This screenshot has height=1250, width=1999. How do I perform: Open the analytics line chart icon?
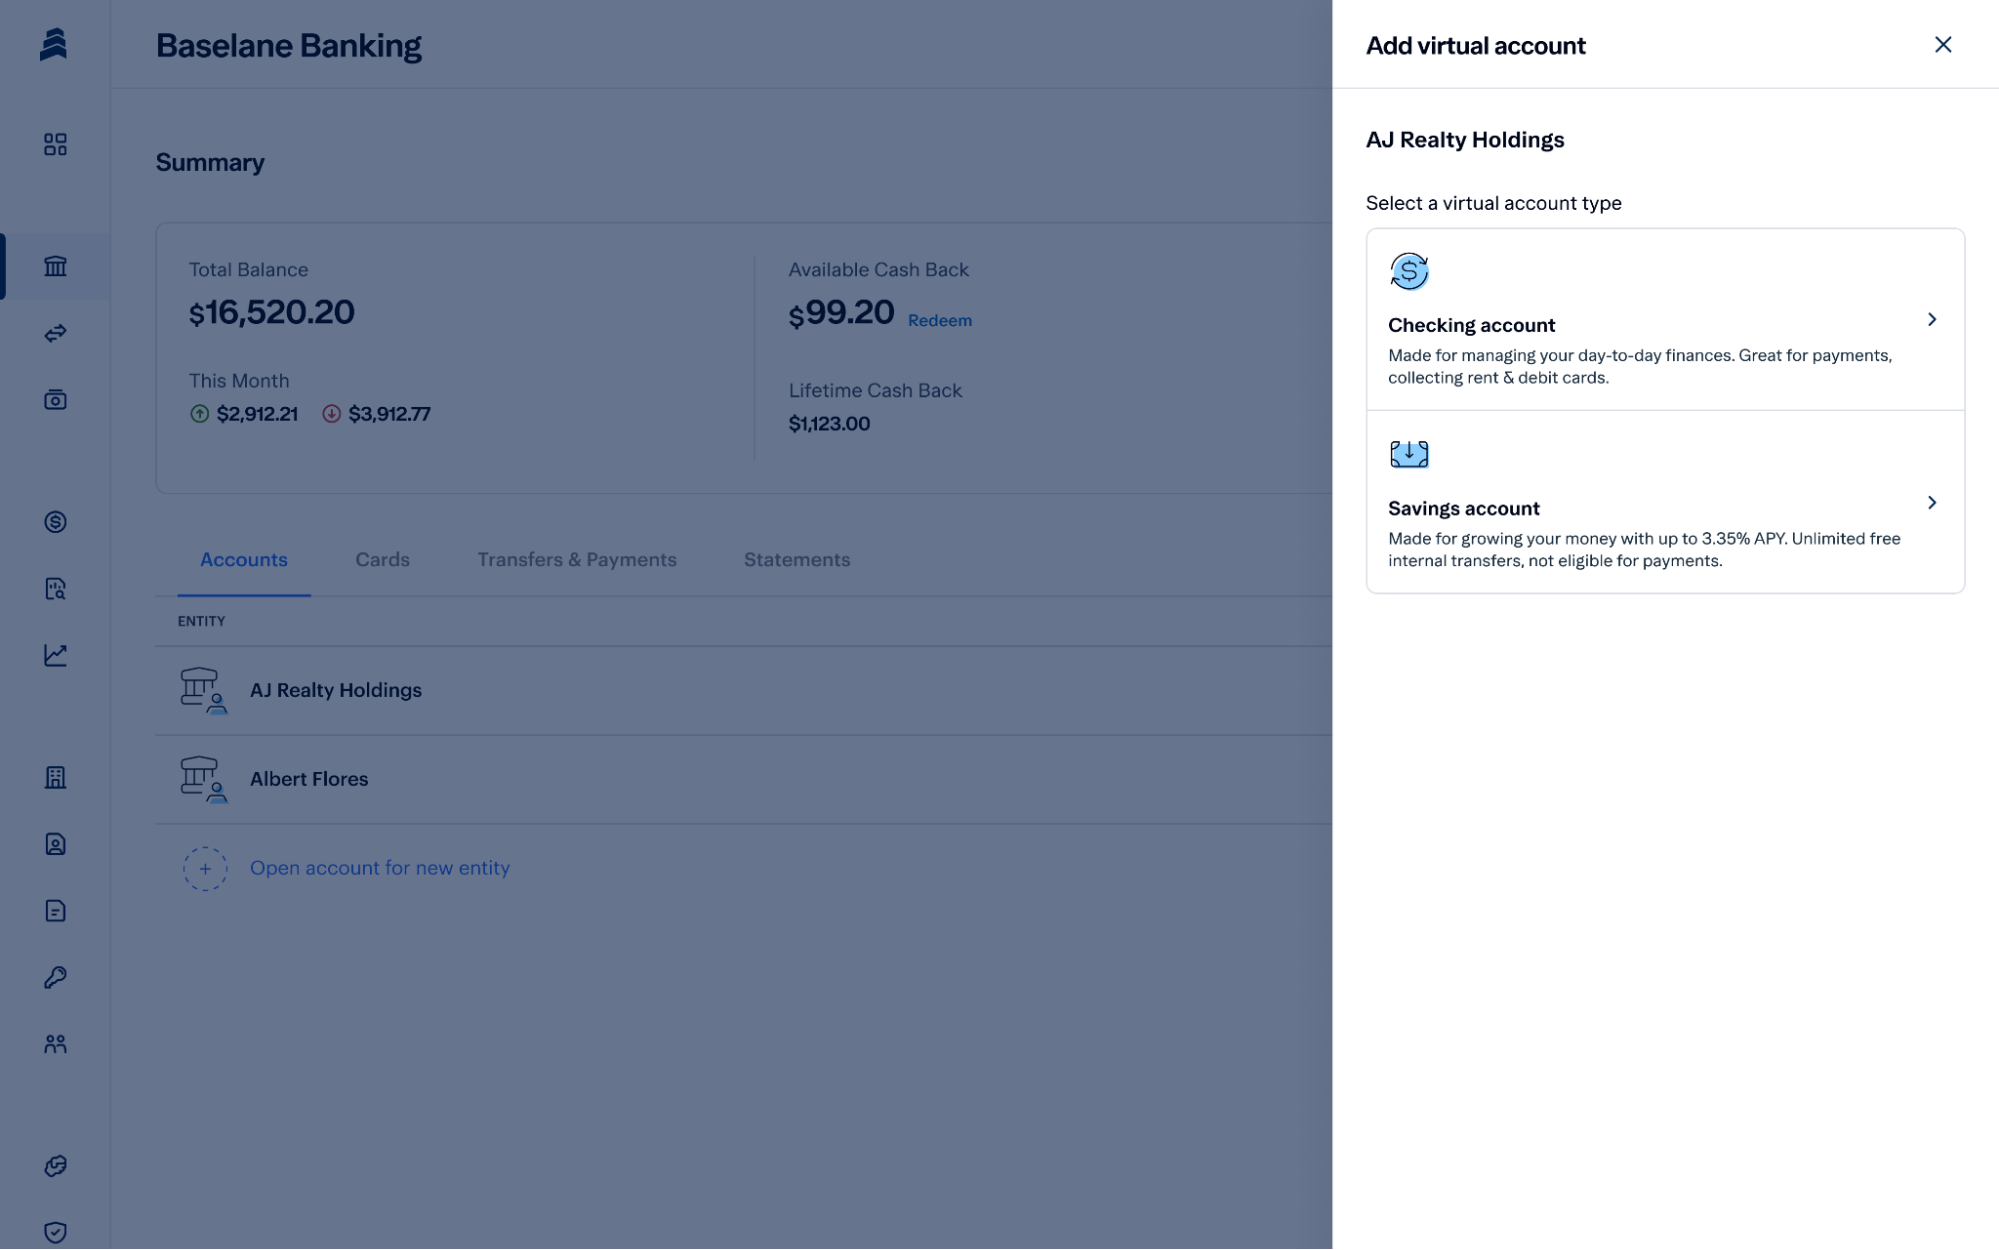pos(55,655)
